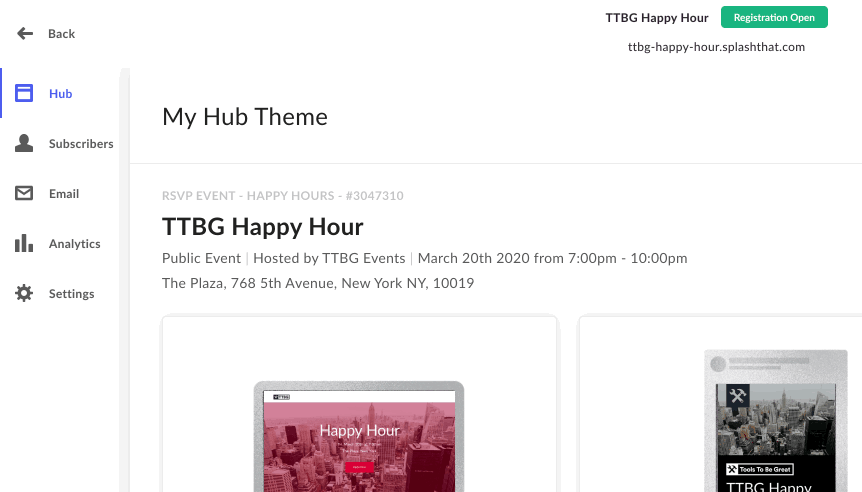Click the Tools To Be Great logo badge
Image resolution: width=862 pixels, height=492 pixels.
[760, 469]
